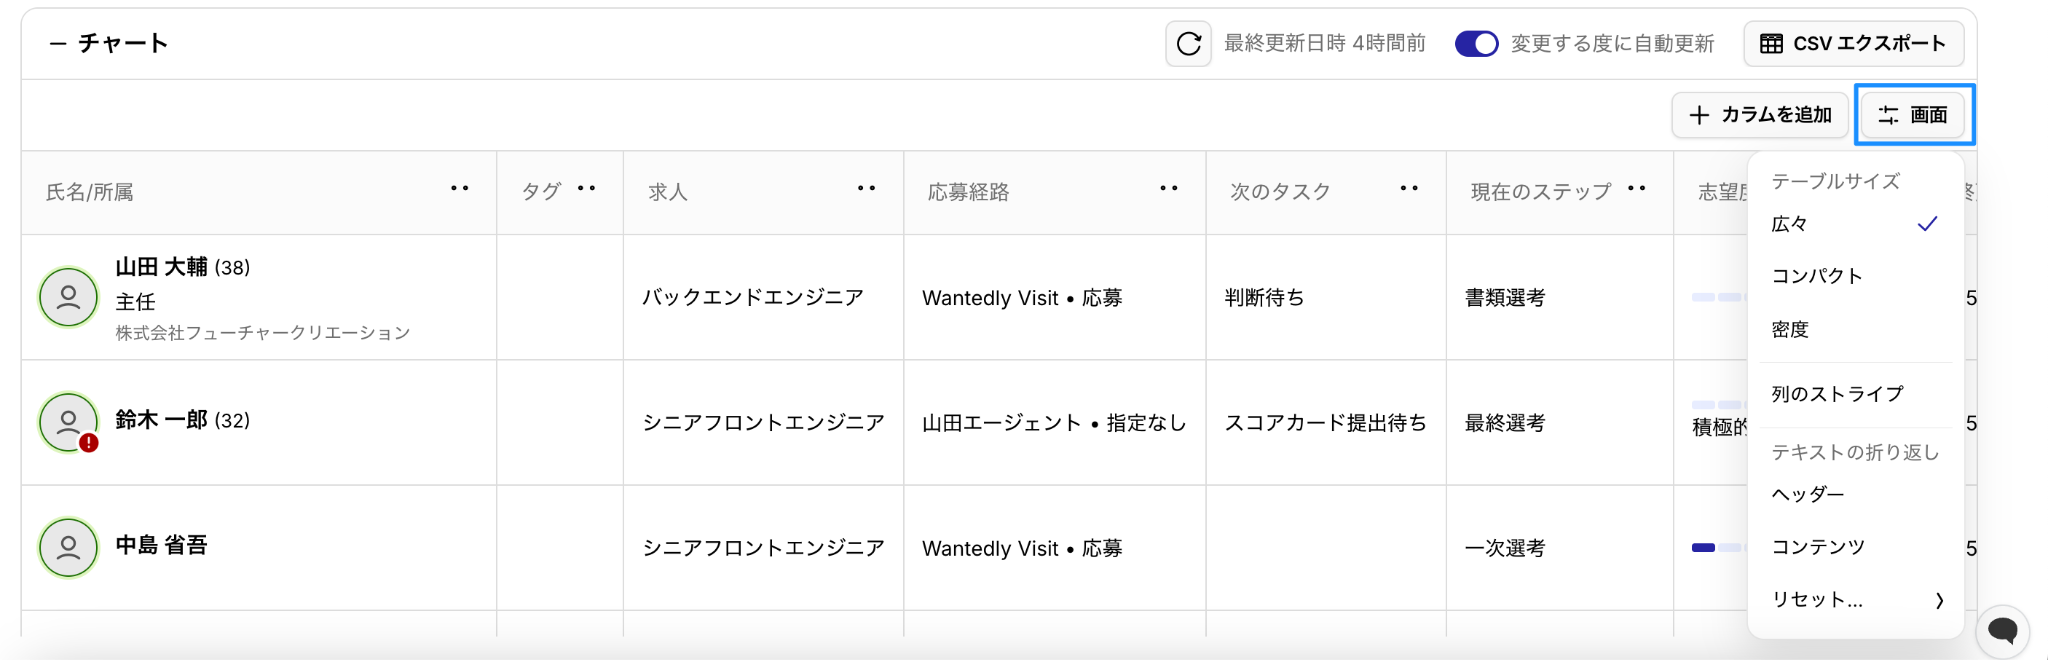Toggle 変更する度に自動更新 switch off
The image size is (2048, 660).
(x=1476, y=44)
